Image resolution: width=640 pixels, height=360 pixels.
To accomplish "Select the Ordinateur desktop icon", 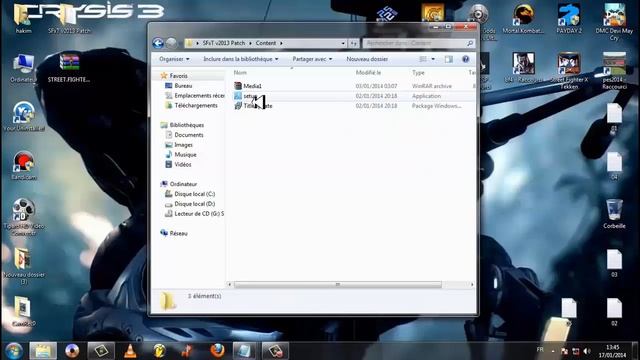I will point(23,68).
